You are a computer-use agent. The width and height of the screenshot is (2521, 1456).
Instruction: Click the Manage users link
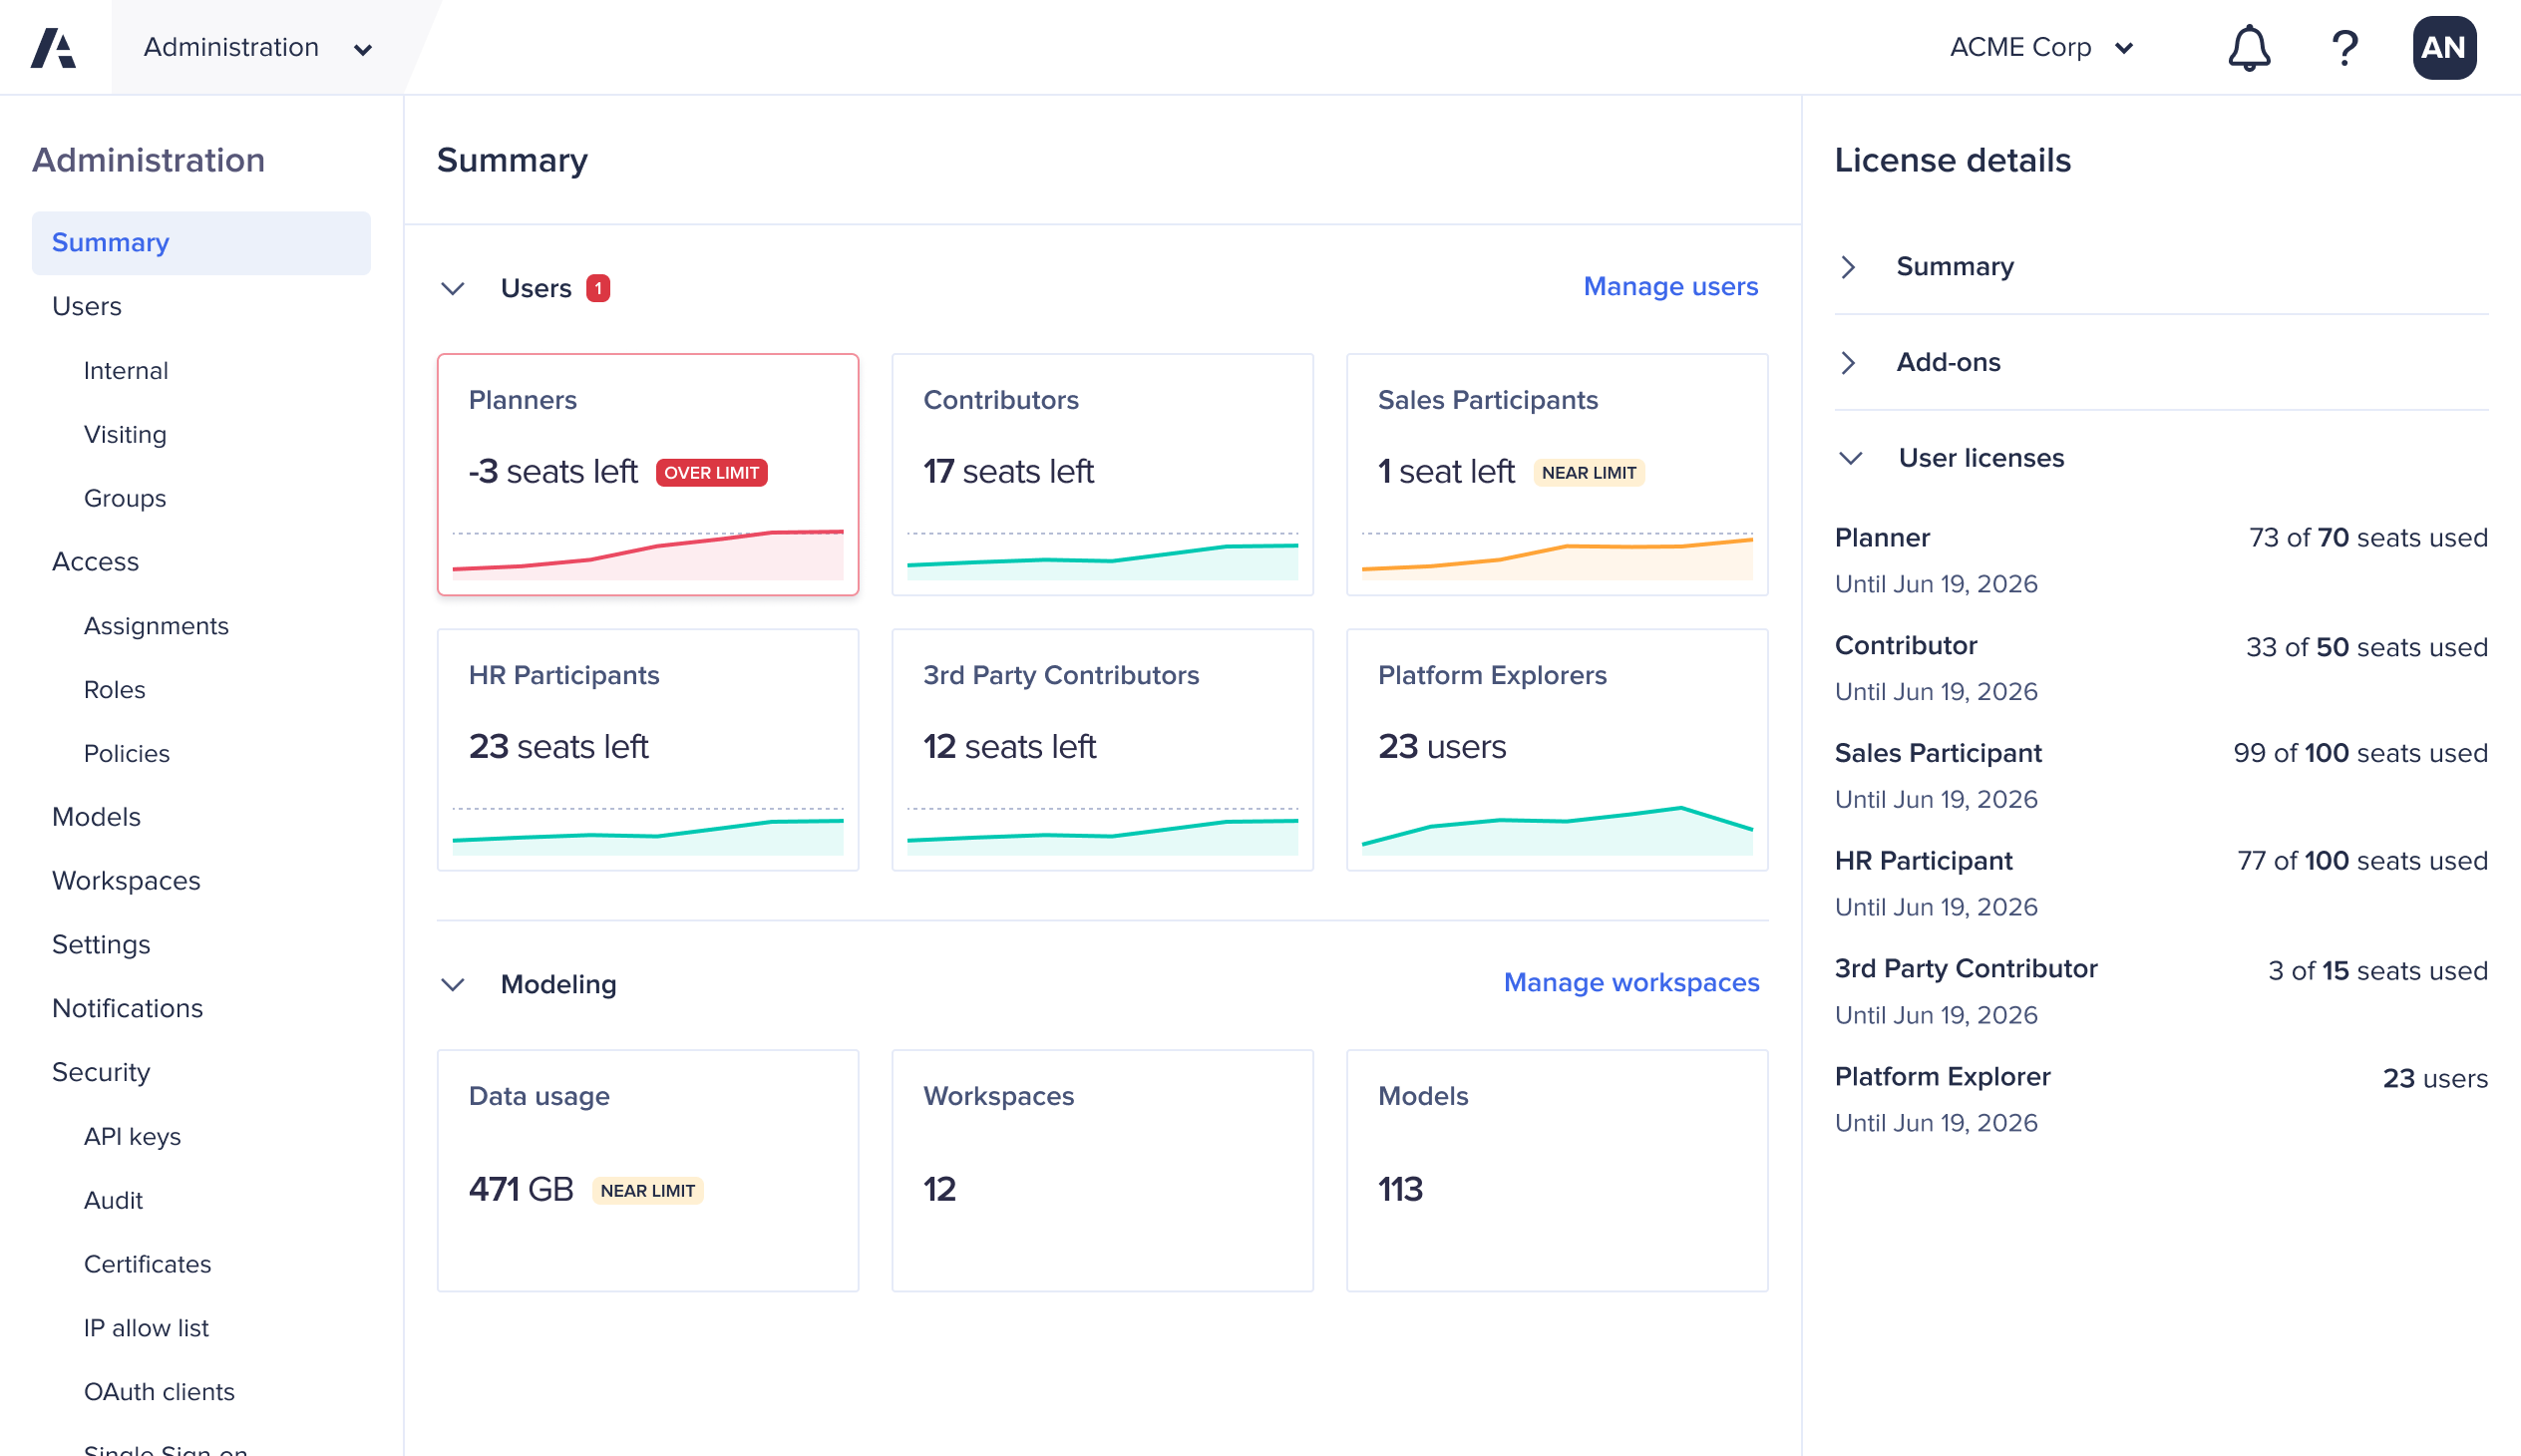1670,287
